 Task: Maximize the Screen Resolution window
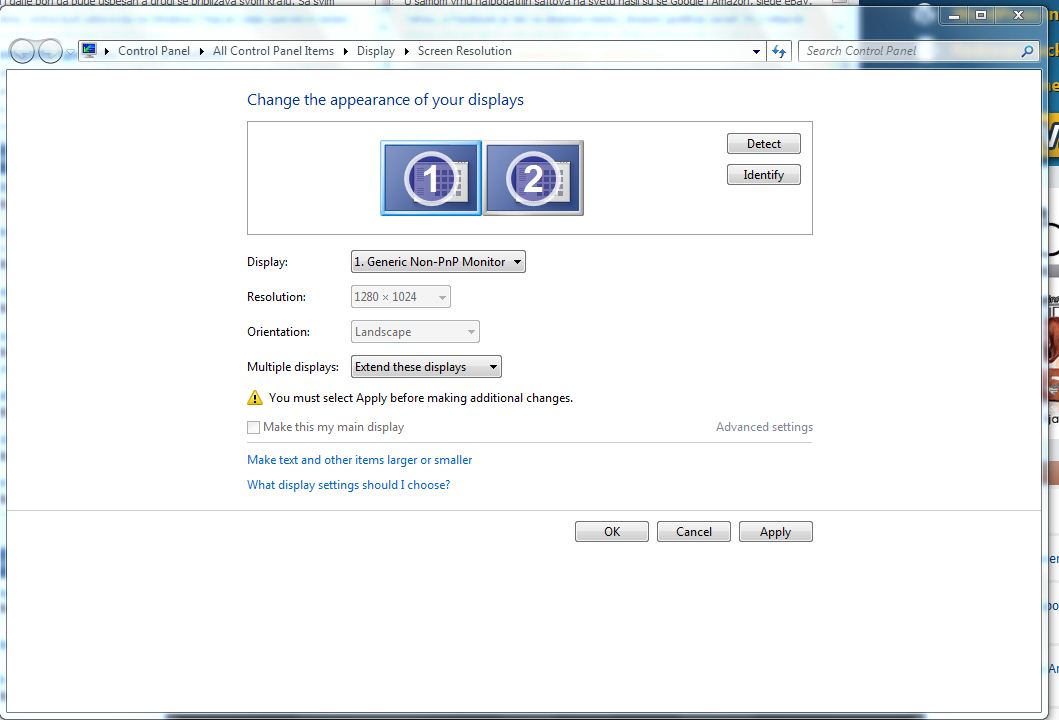coord(981,15)
